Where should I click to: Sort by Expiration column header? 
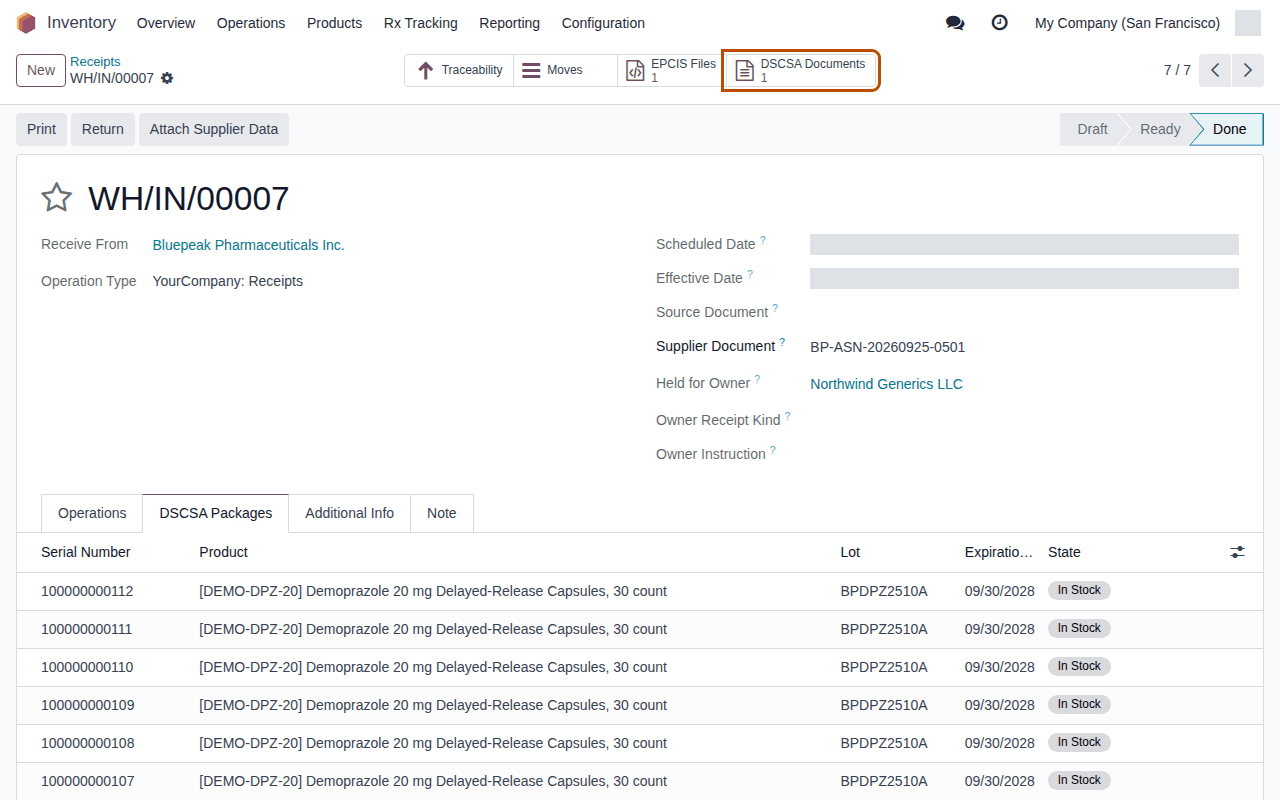click(999, 552)
